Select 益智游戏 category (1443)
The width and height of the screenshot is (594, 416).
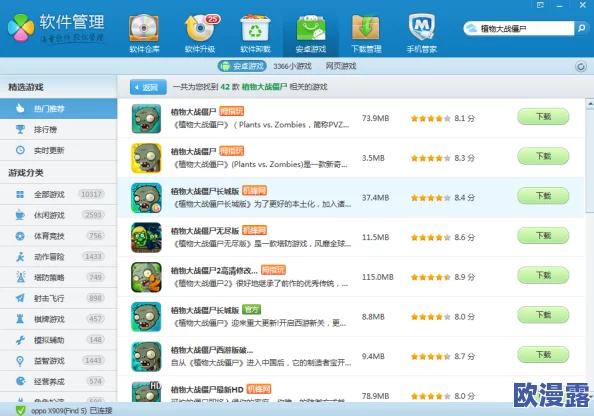tap(58, 361)
